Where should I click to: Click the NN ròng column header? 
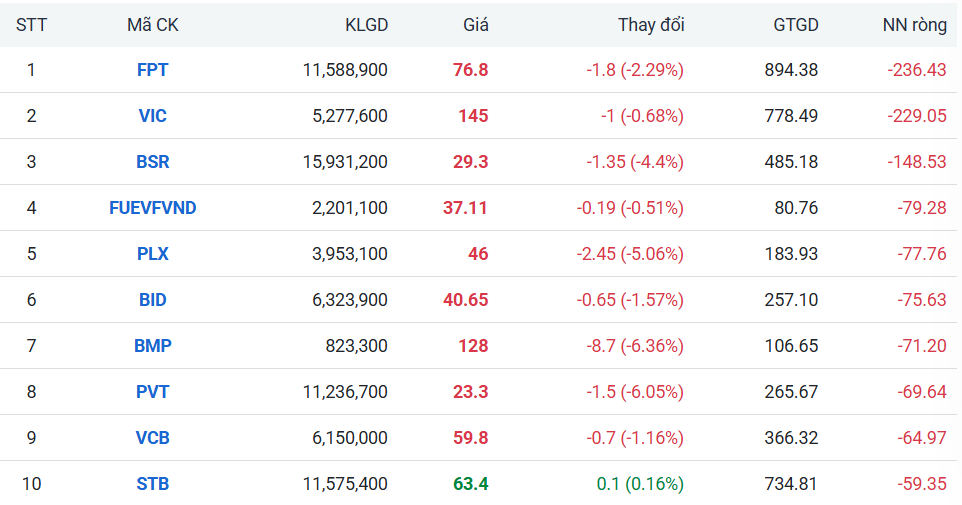pyautogui.click(x=914, y=25)
